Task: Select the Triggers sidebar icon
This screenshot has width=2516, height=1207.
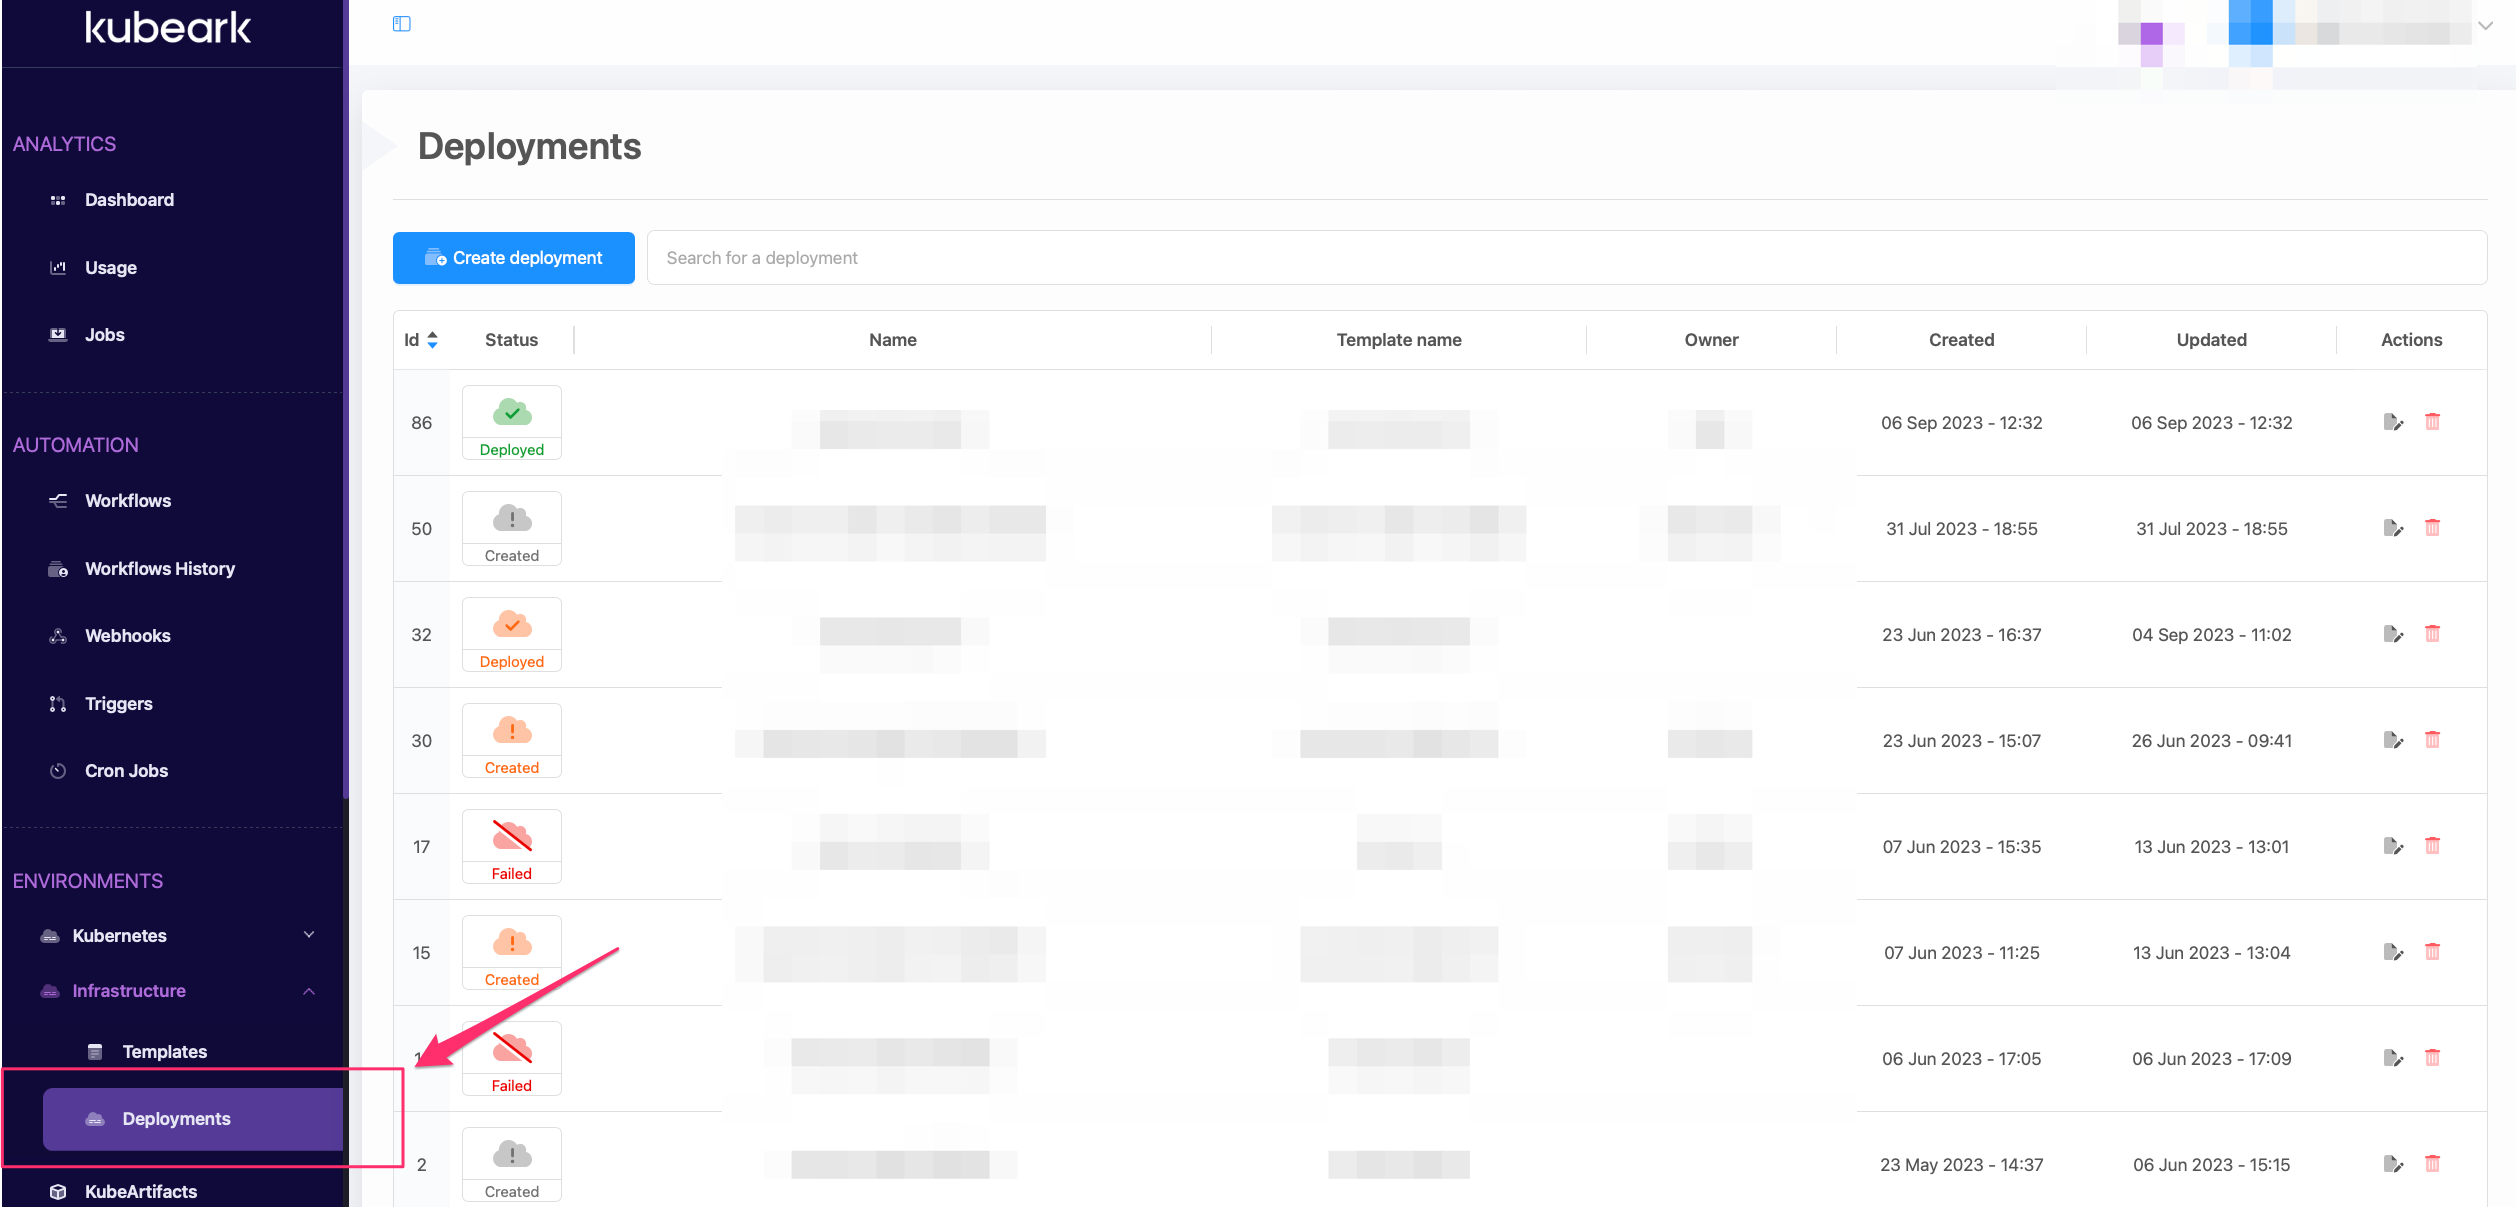Action: pos(57,703)
